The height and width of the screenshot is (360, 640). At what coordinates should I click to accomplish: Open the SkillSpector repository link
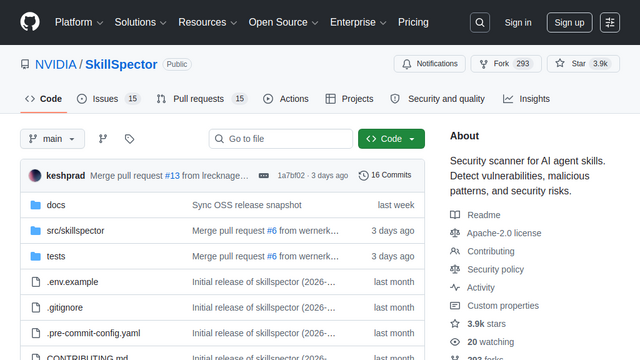pyautogui.click(x=121, y=64)
